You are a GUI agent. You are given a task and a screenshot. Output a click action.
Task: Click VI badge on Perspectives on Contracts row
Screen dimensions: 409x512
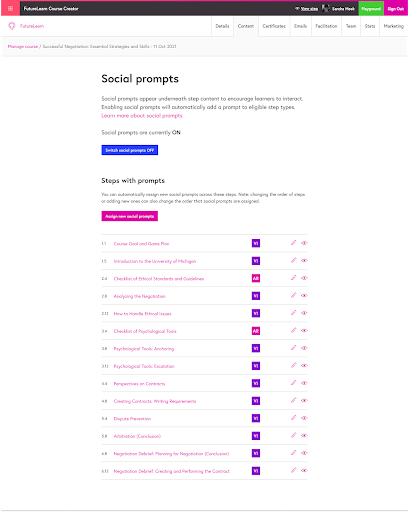tap(256, 383)
